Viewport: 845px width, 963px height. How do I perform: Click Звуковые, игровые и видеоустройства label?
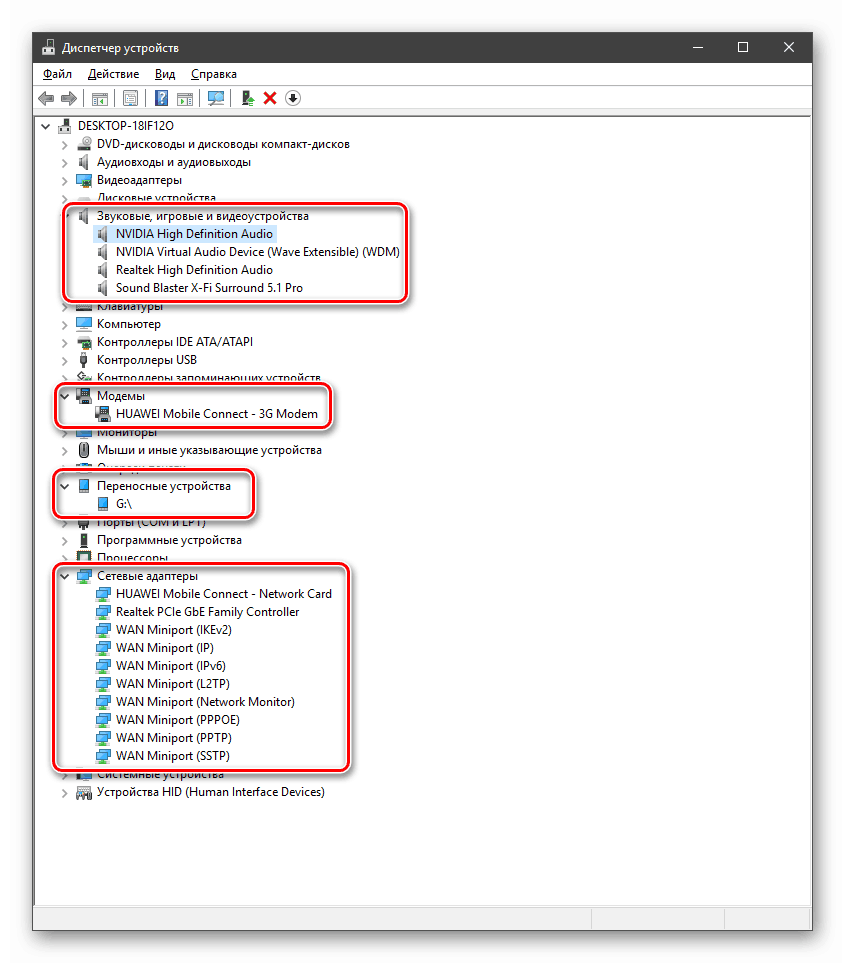203,216
